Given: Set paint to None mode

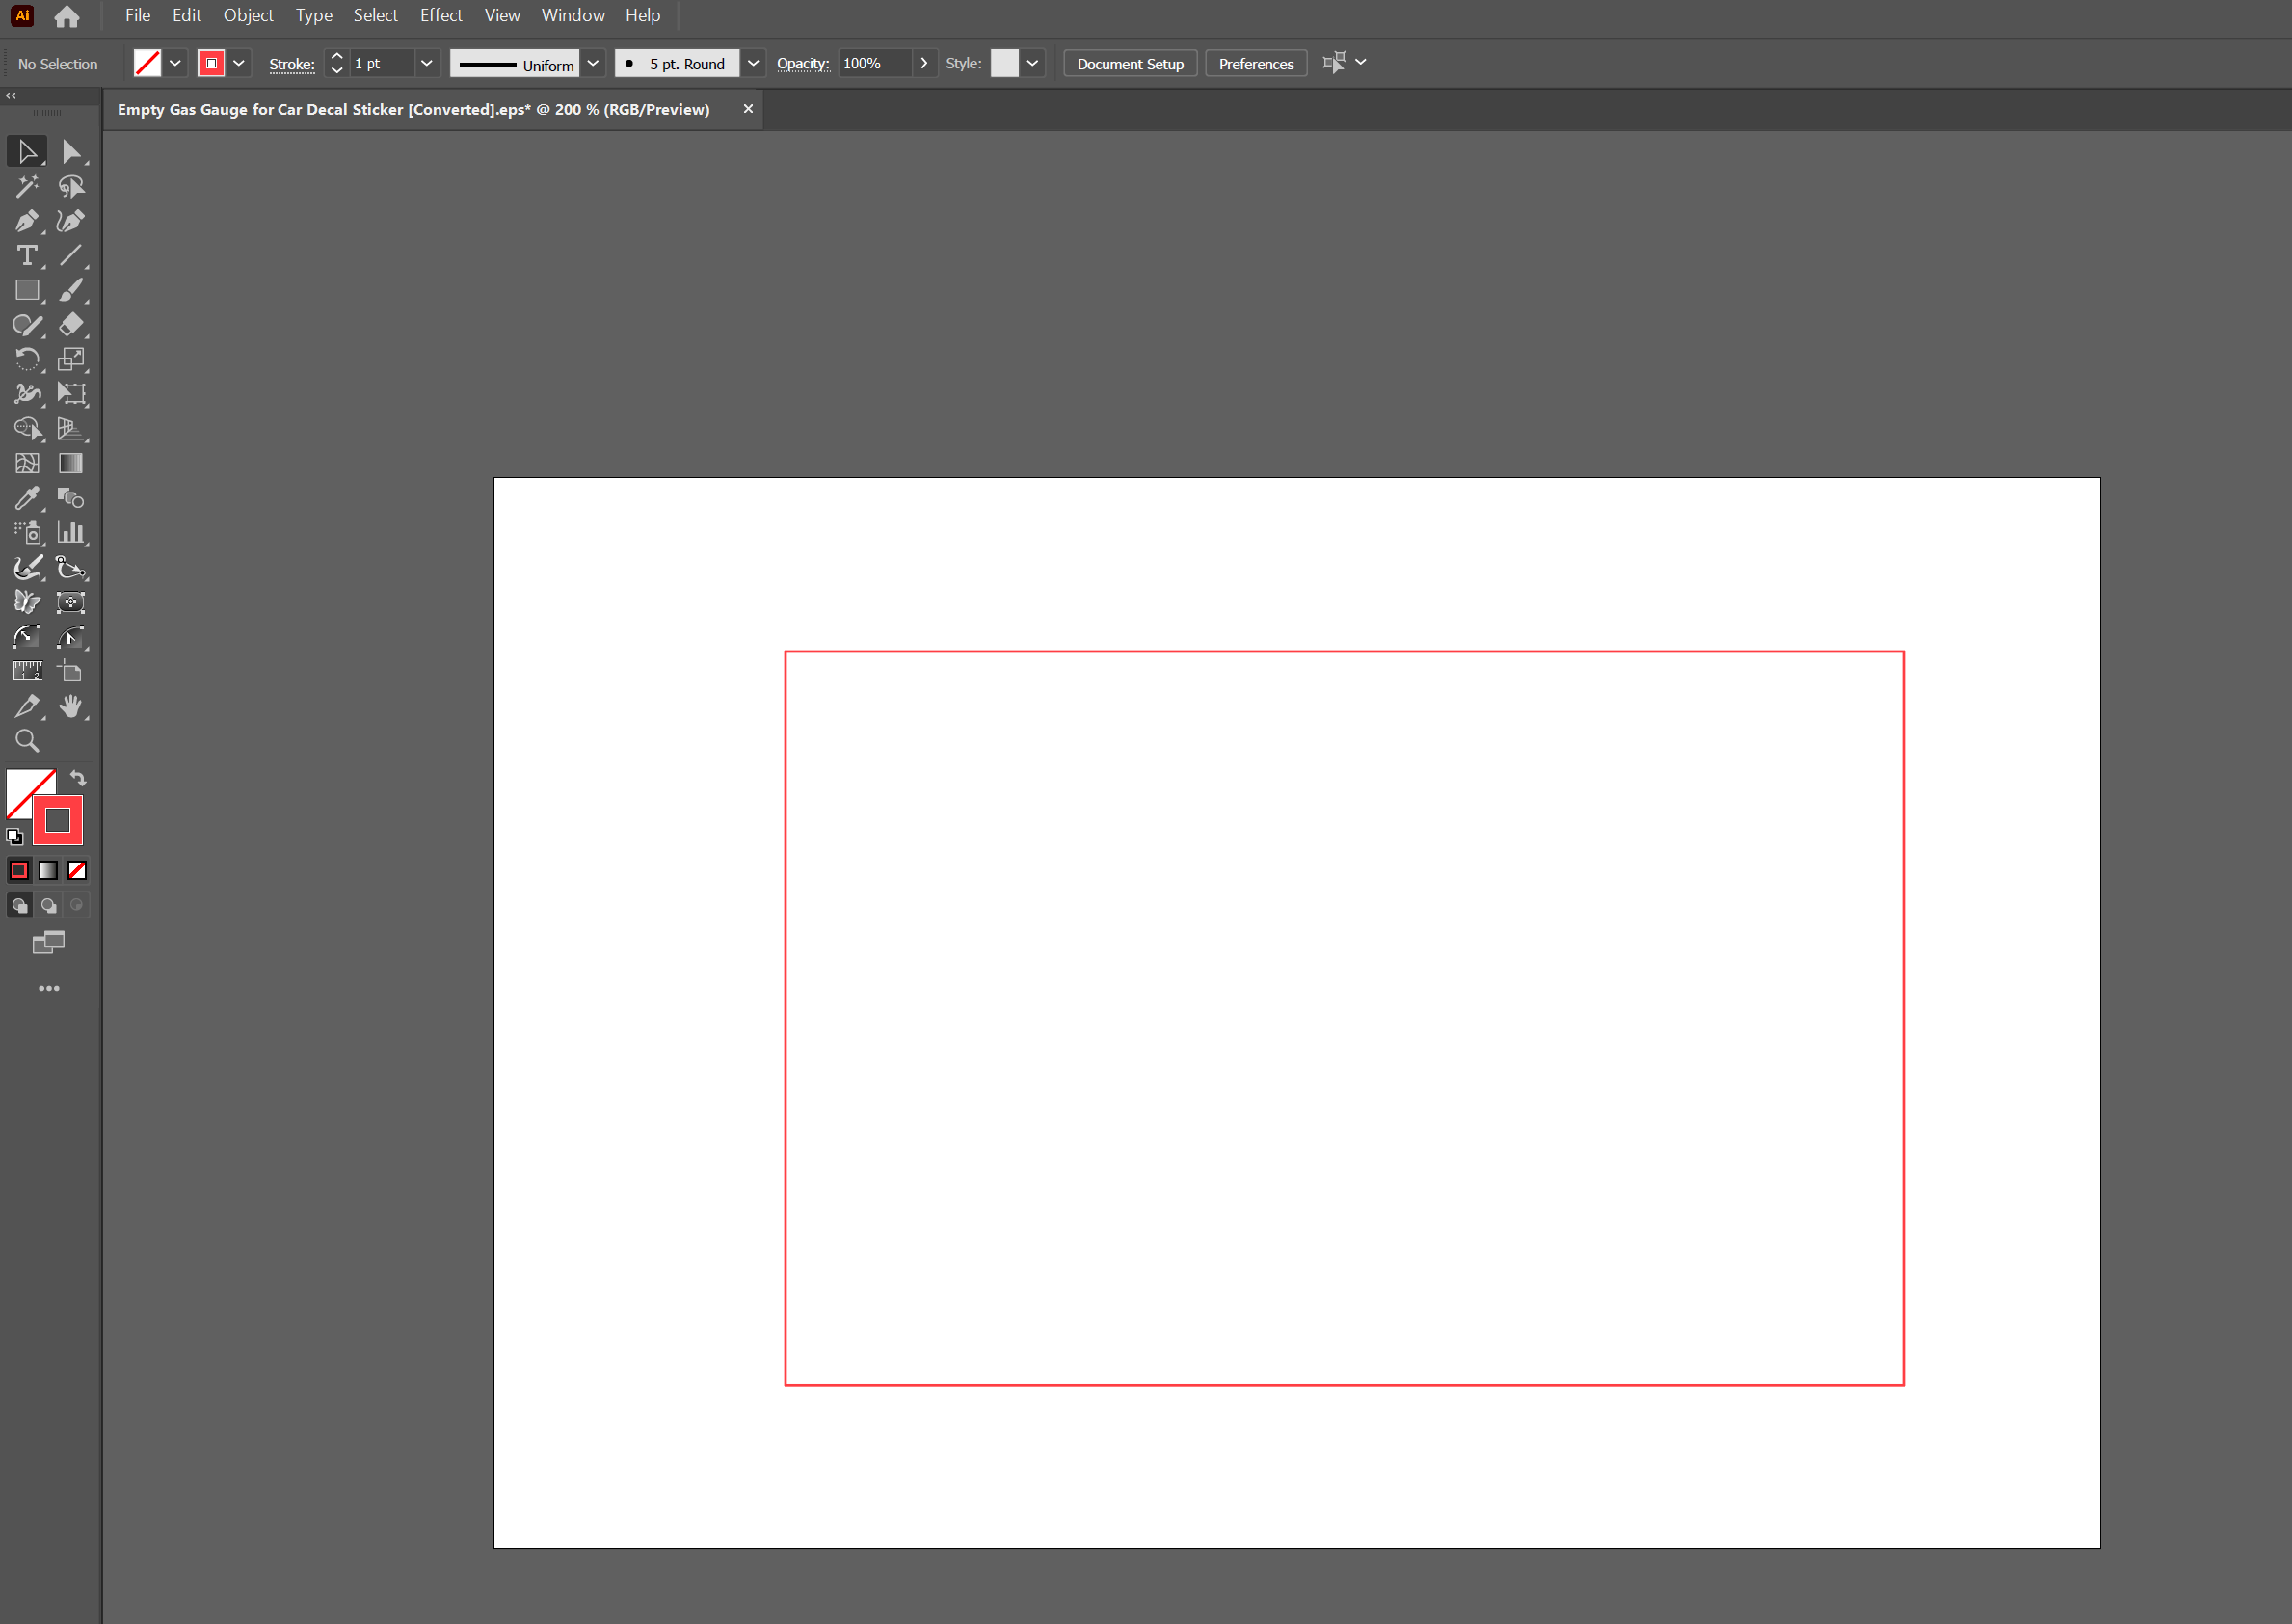Looking at the screenshot, I should [77, 870].
